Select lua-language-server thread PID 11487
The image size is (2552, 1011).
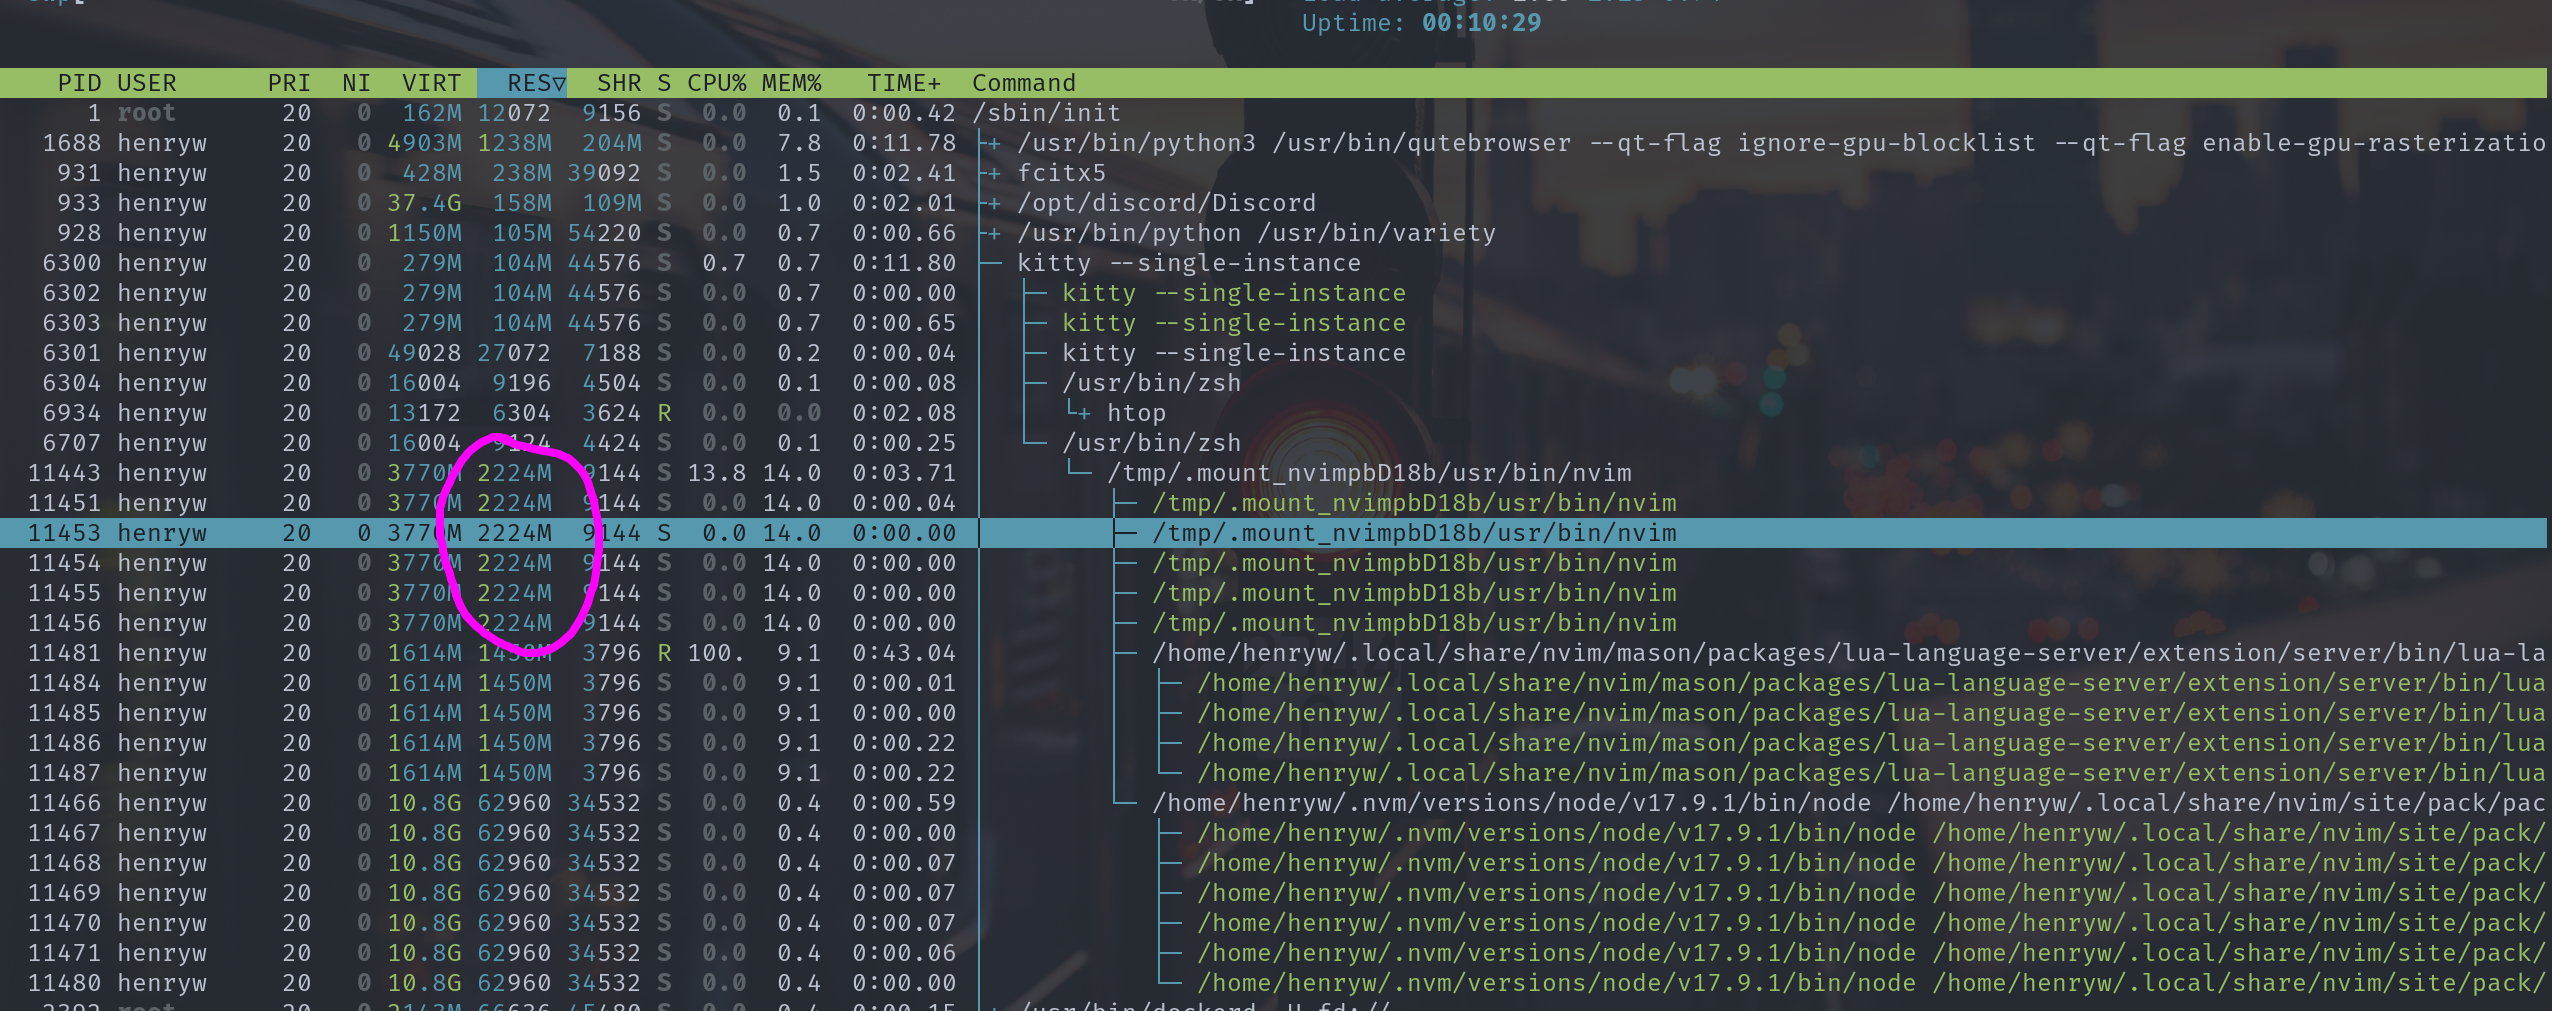[x=1273, y=773]
